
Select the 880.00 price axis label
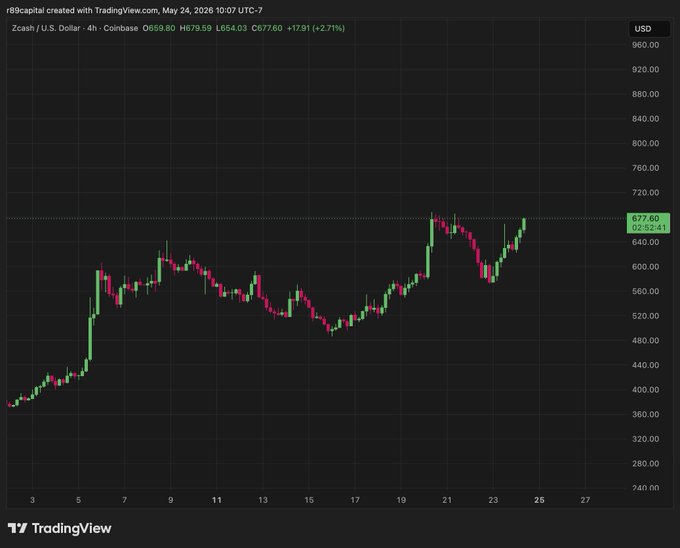645,94
